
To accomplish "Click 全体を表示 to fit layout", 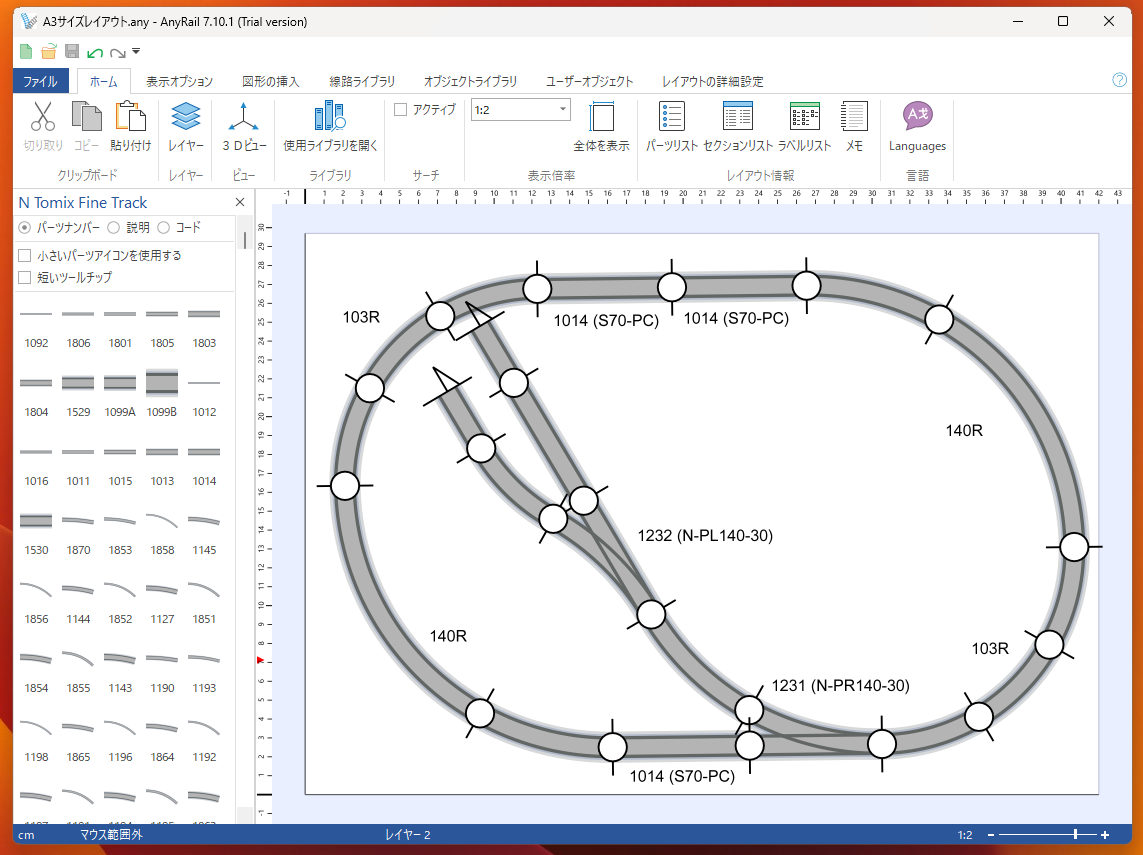I will (x=601, y=126).
